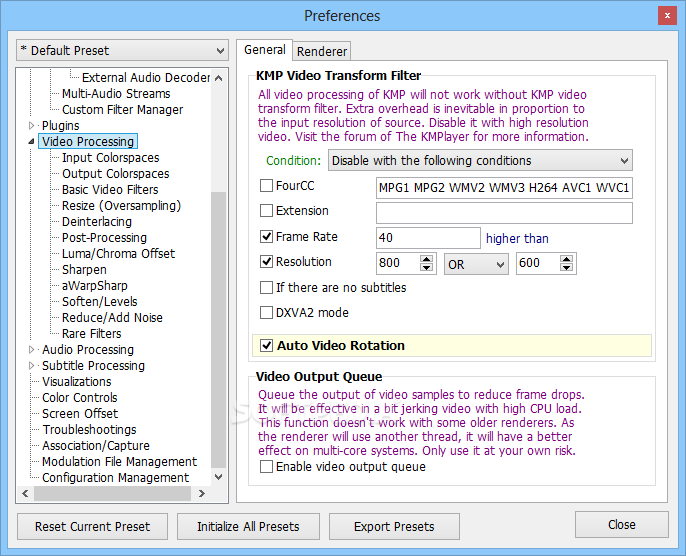Select Sharpen tree item
Screen dimensions: 686x556
click(84, 270)
